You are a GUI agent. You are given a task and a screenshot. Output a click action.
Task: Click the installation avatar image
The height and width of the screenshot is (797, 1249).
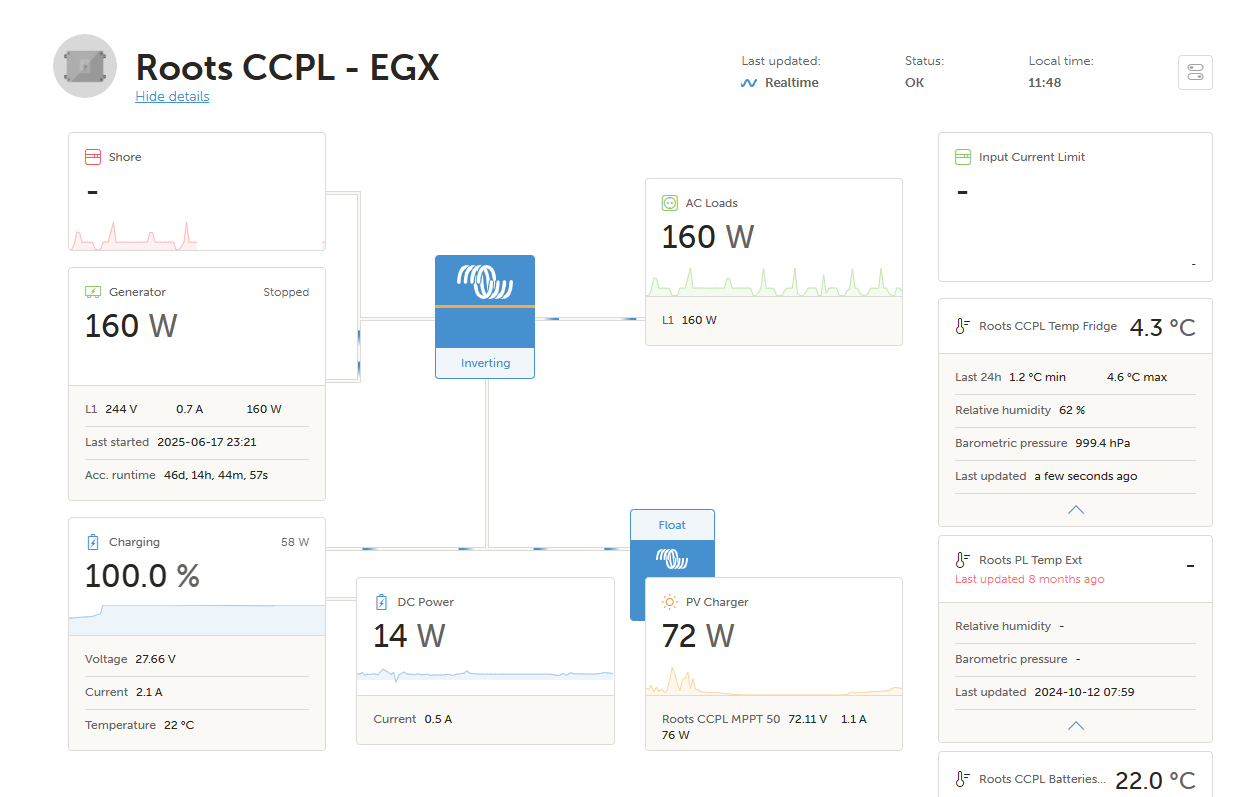pos(85,66)
